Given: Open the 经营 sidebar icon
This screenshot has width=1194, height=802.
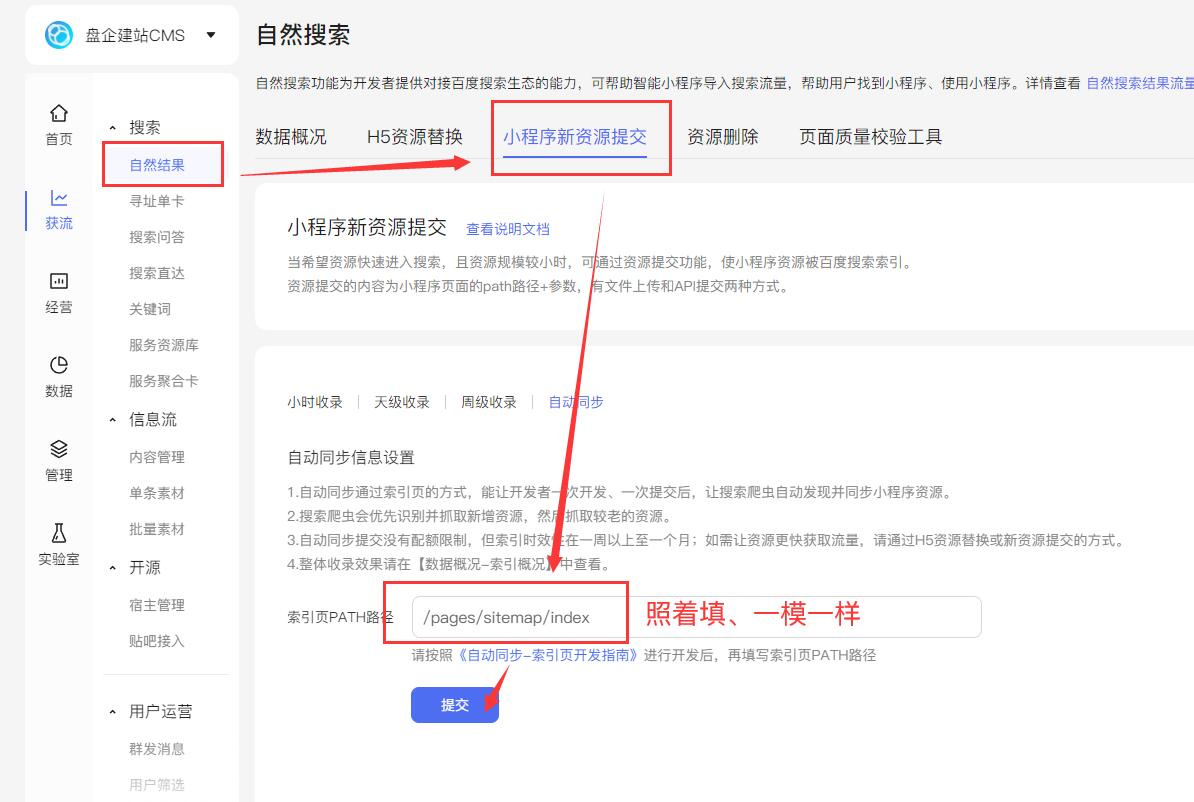Looking at the screenshot, I should (x=59, y=281).
